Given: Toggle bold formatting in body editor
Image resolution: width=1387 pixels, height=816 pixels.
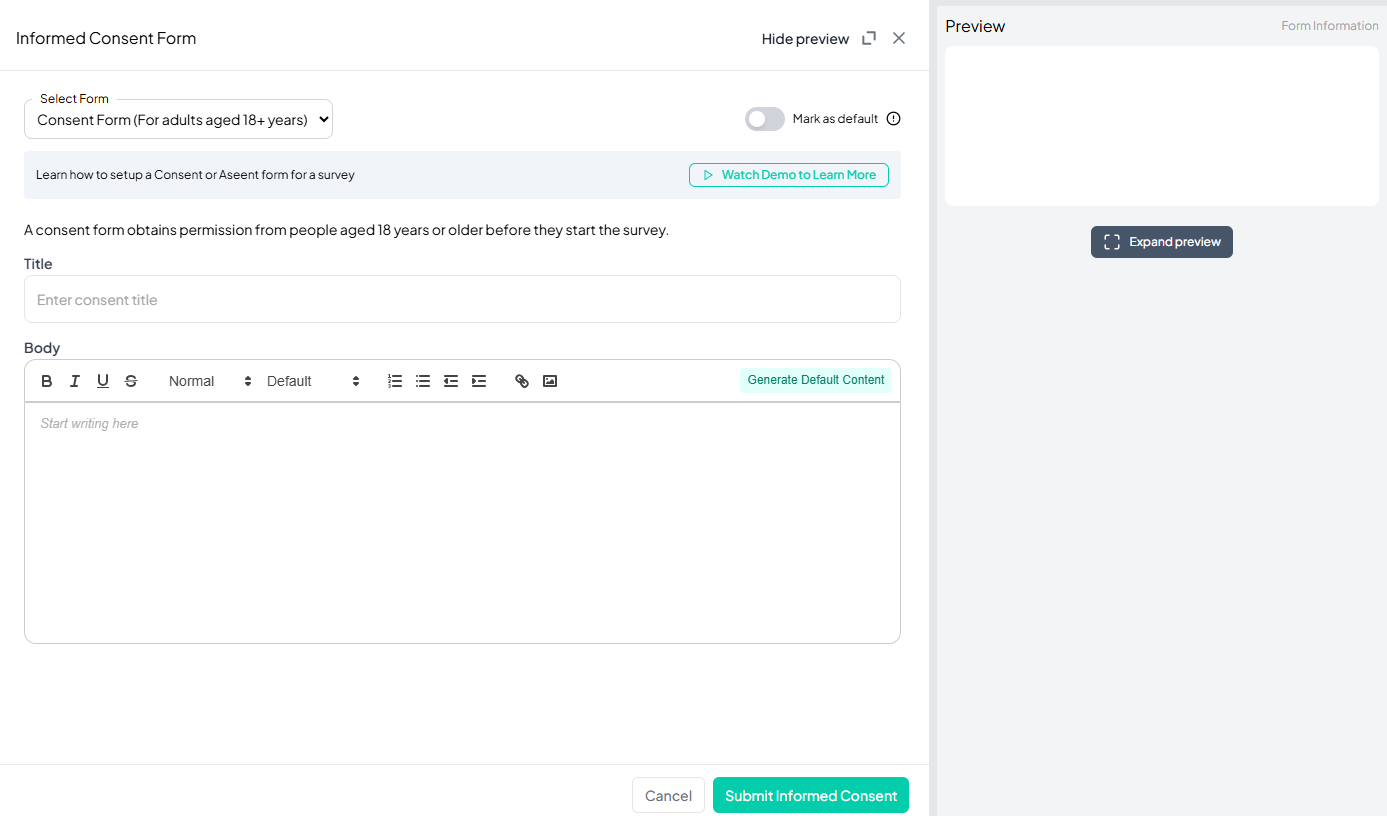Looking at the screenshot, I should (x=47, y=381).
